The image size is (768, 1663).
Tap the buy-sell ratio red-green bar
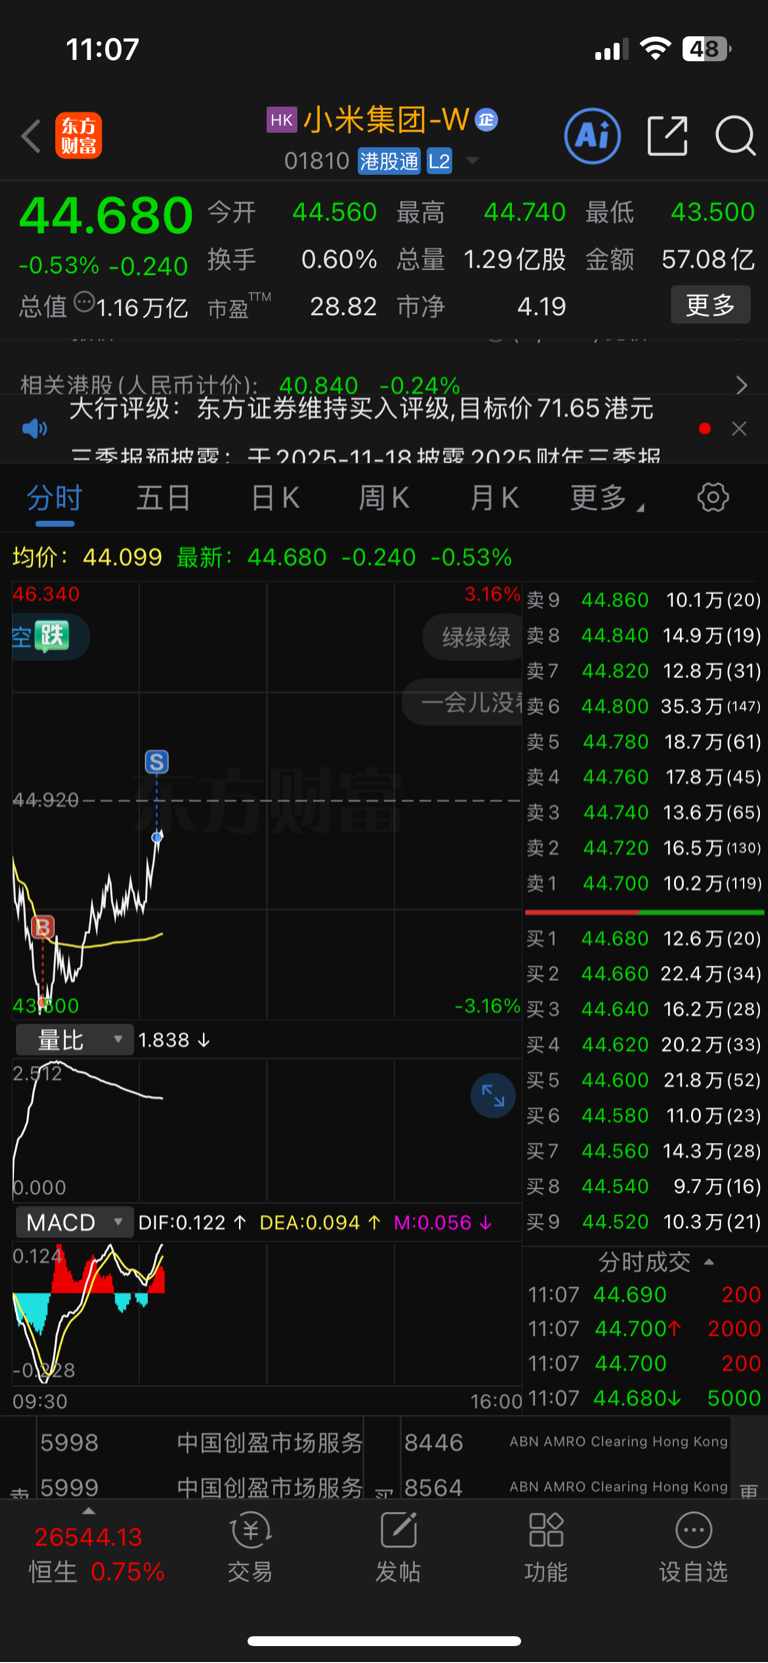(644, 912)
